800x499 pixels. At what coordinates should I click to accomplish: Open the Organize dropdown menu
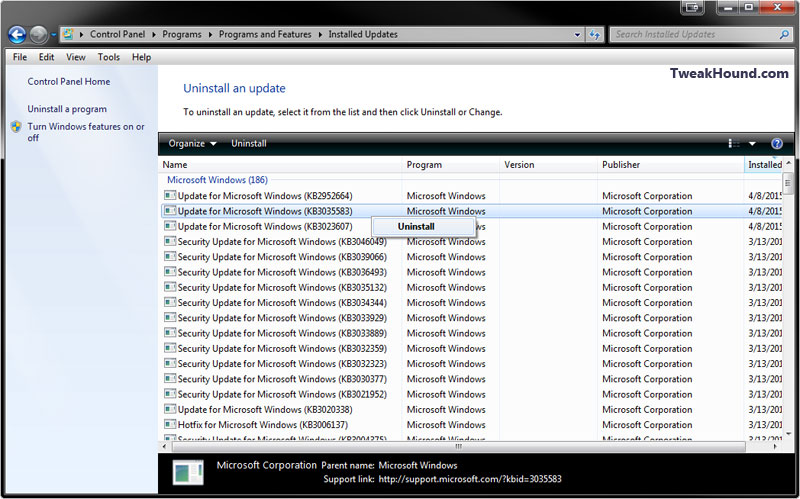(192, 143)
